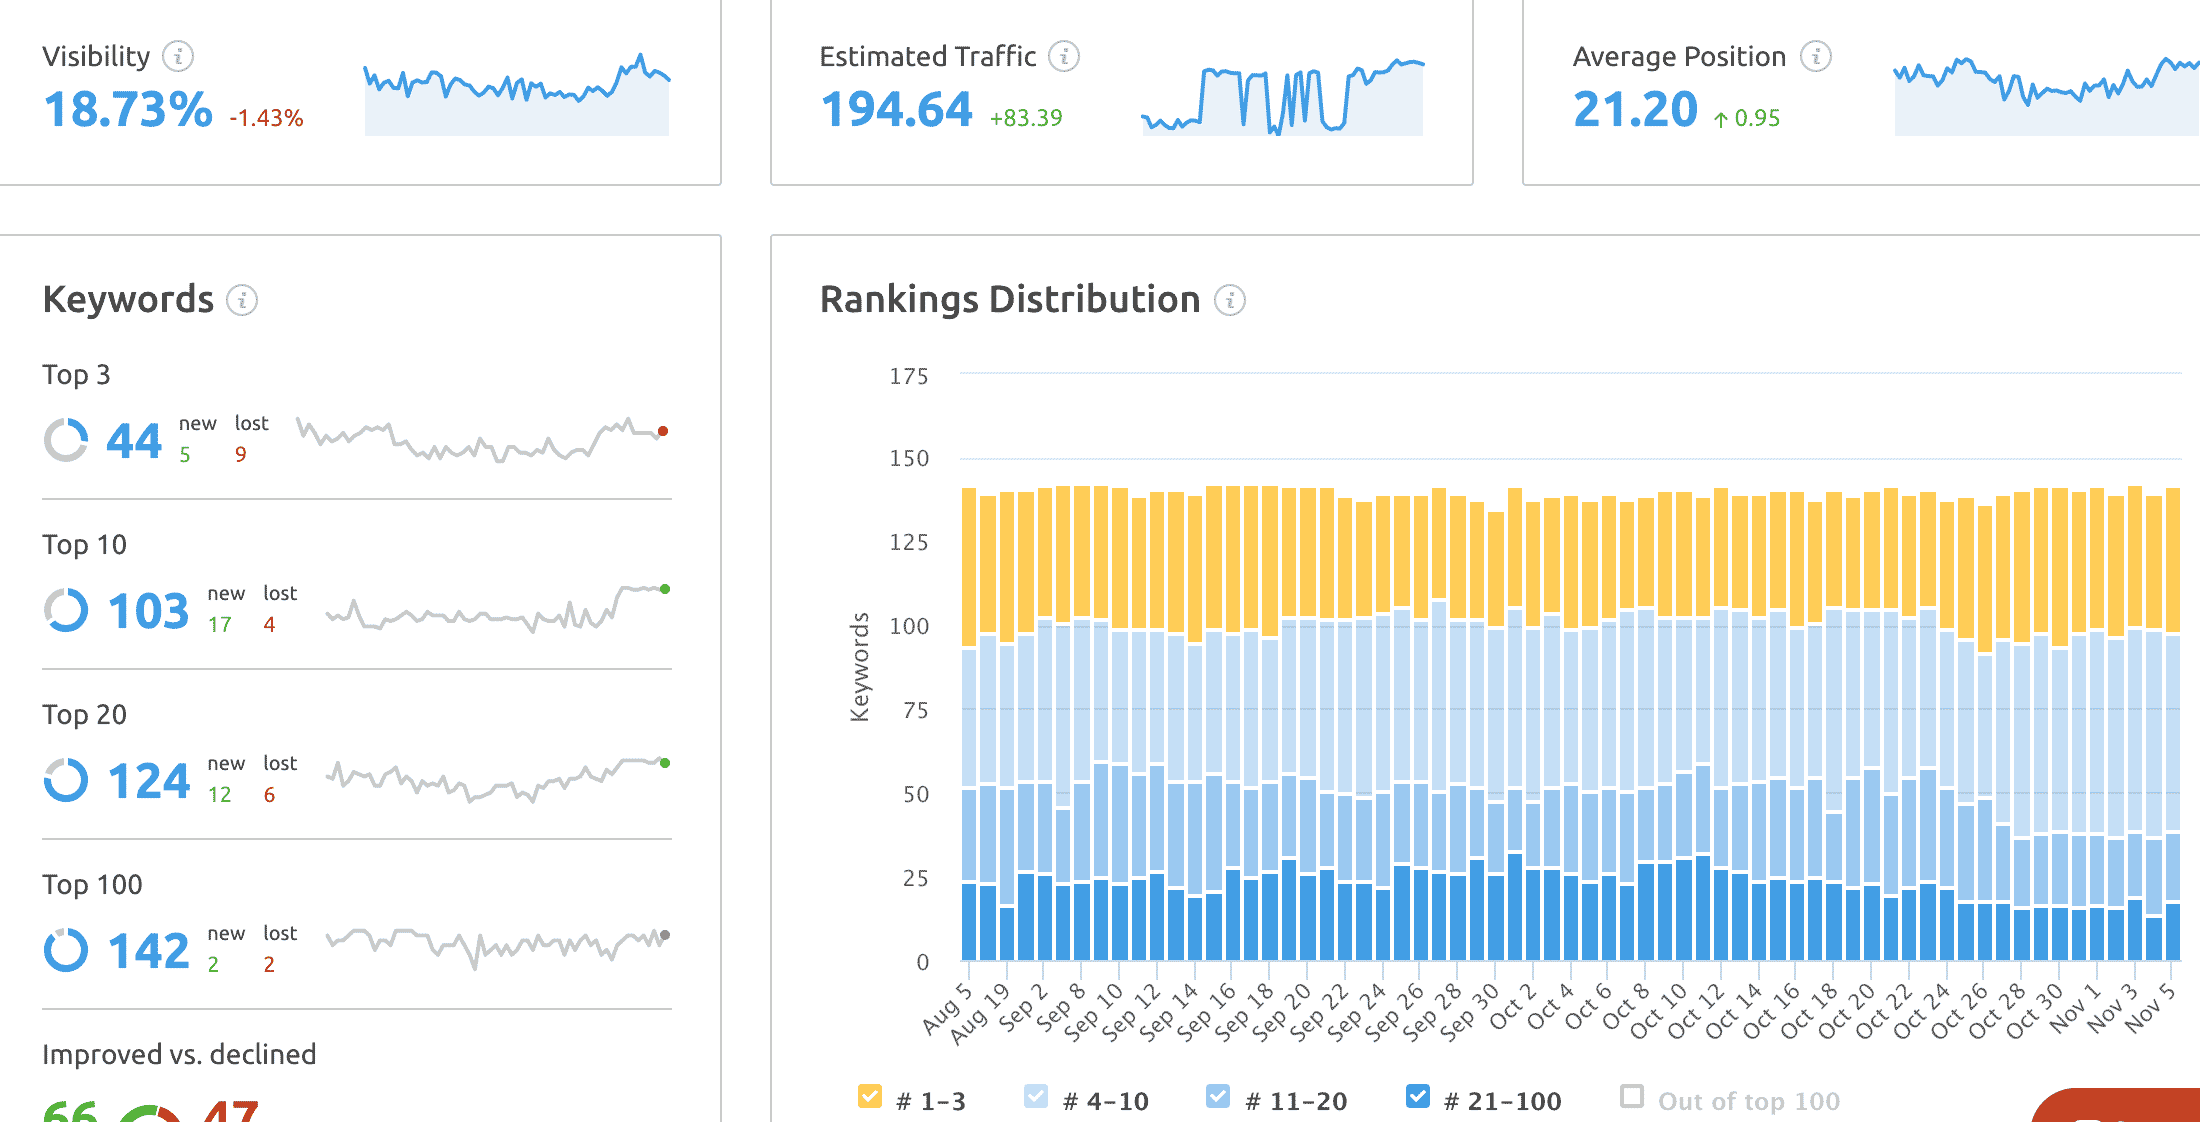Image resolution: width=2200 pixels, height=1122 pixels.
Task: Click the Top 3 trend sparkline
Action: (482, 440)
